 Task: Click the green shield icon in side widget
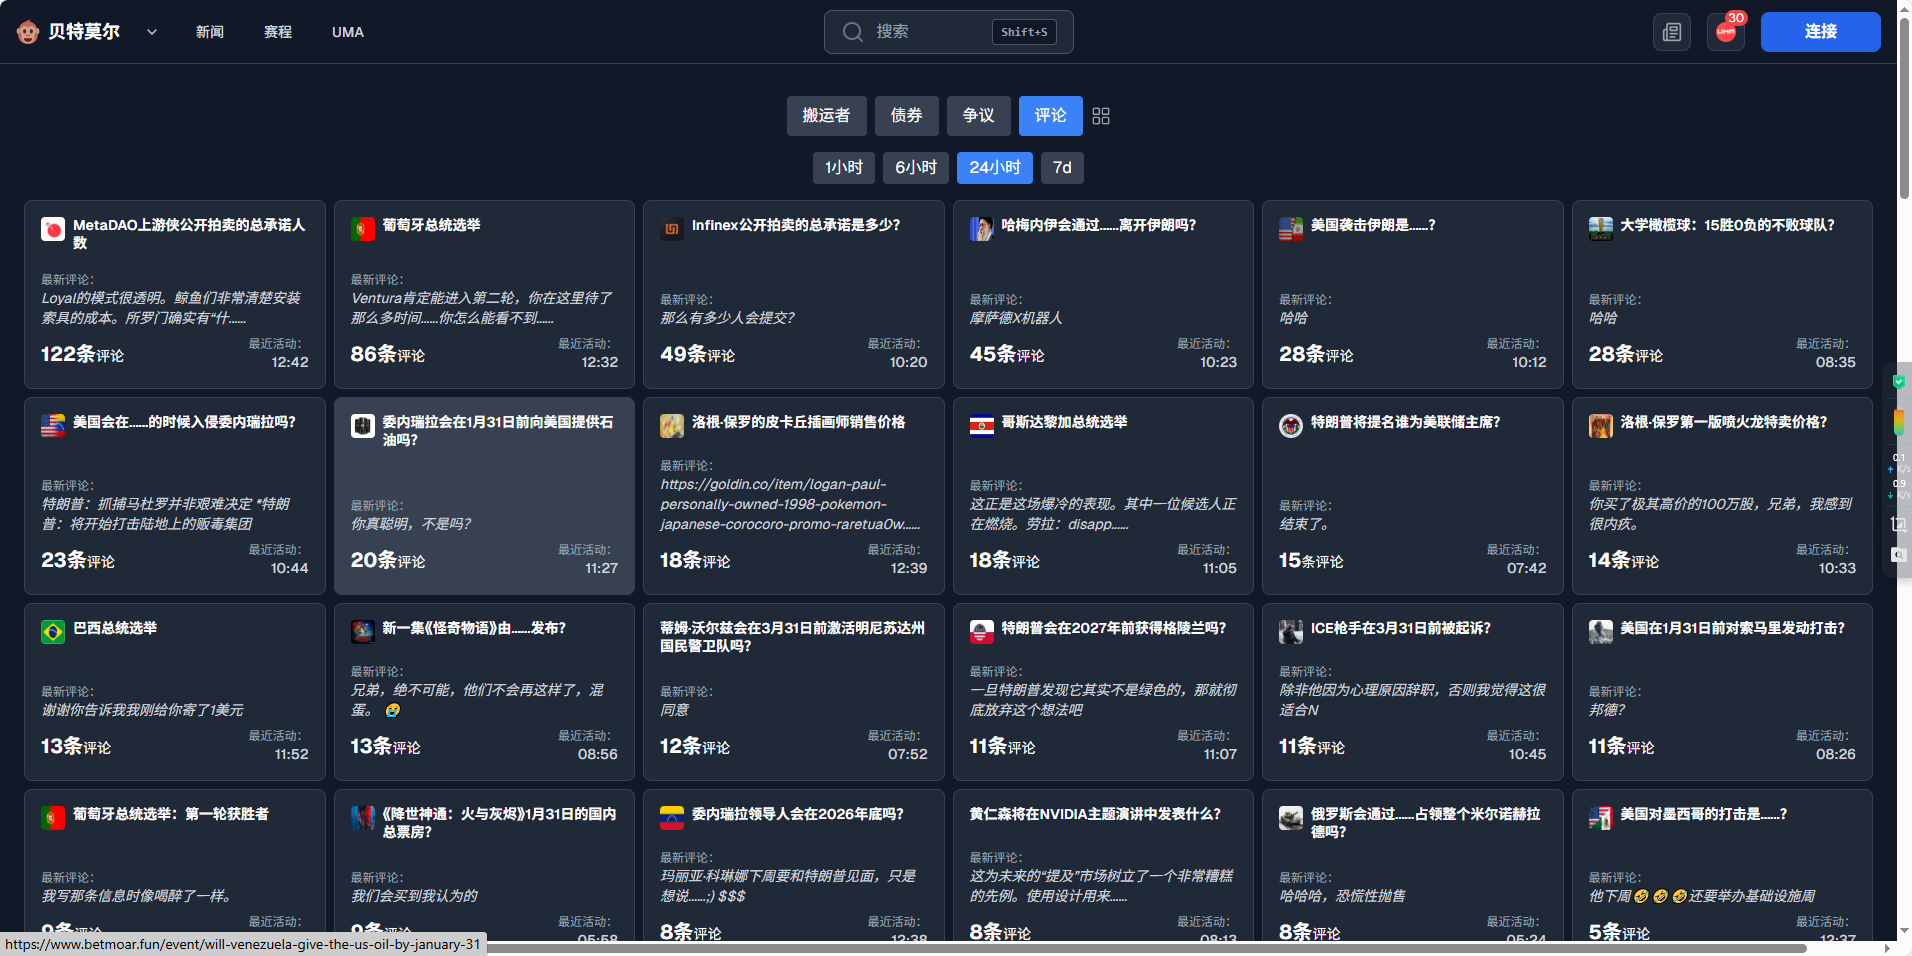coord(1898,381)
